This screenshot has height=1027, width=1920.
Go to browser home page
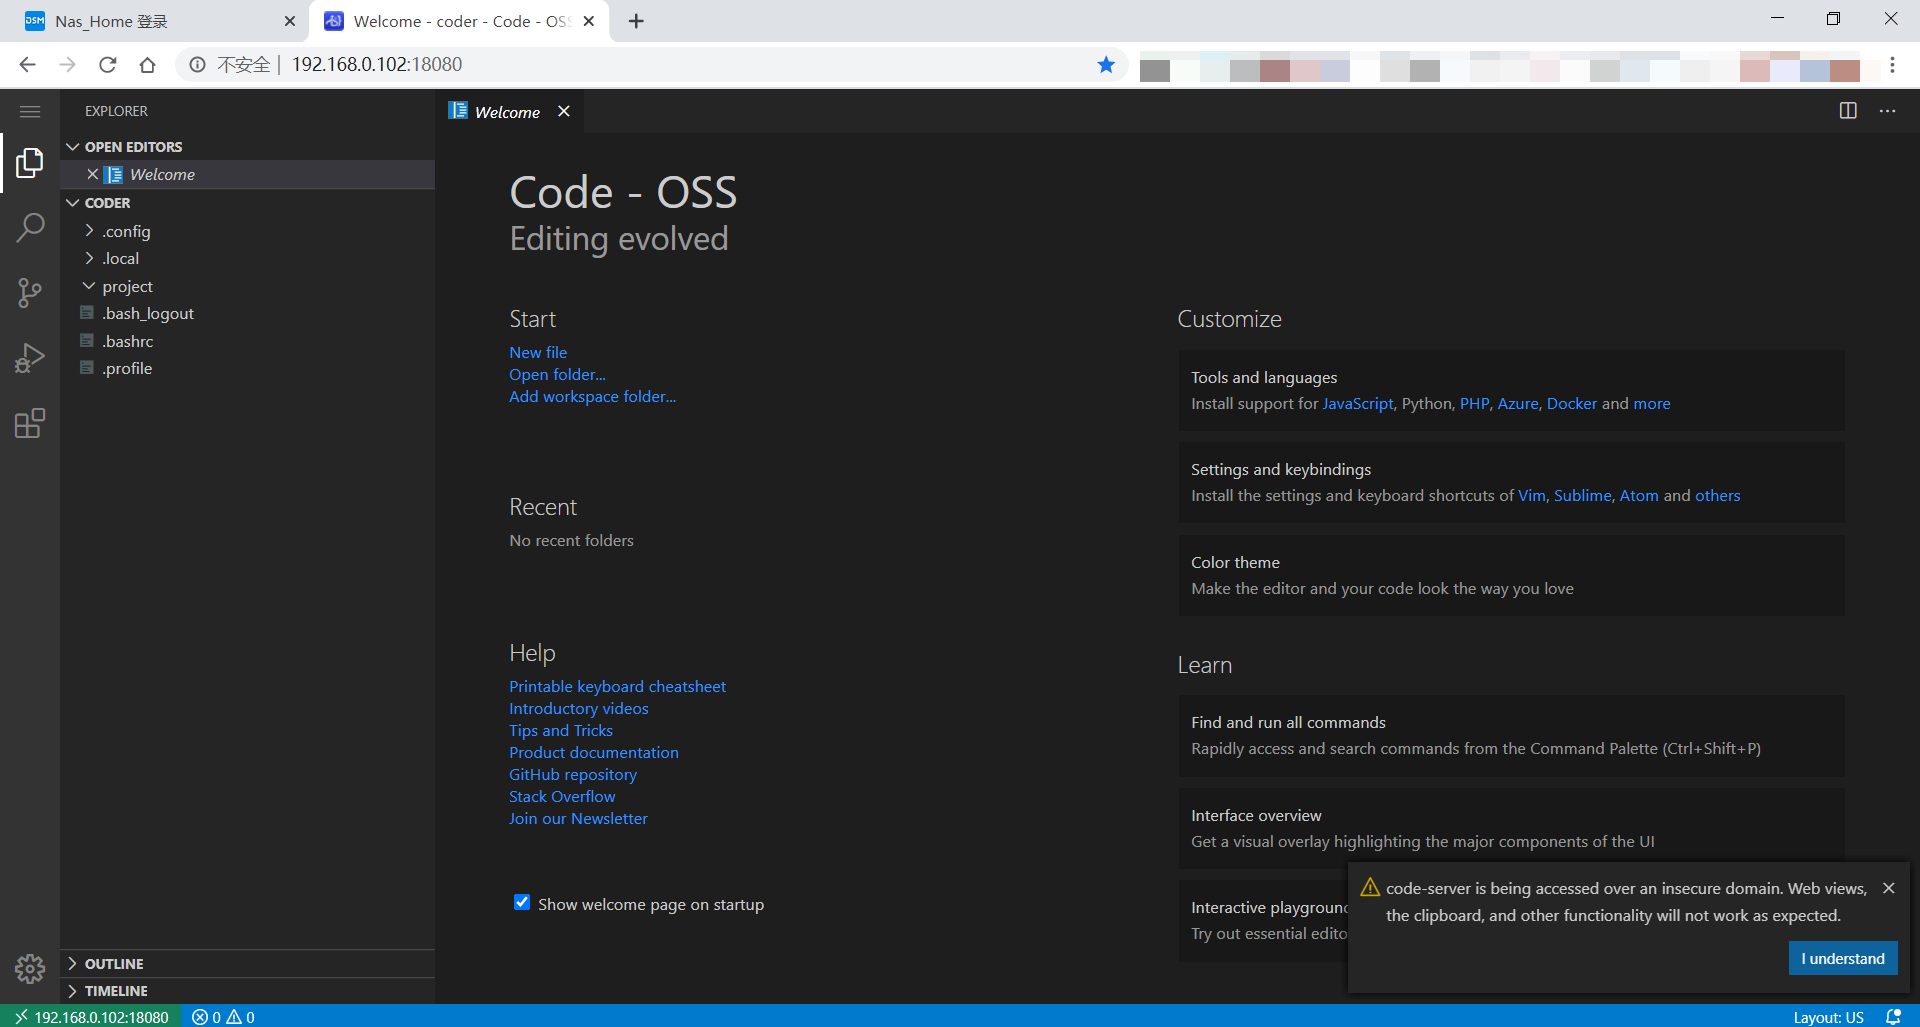pos(148,65)
